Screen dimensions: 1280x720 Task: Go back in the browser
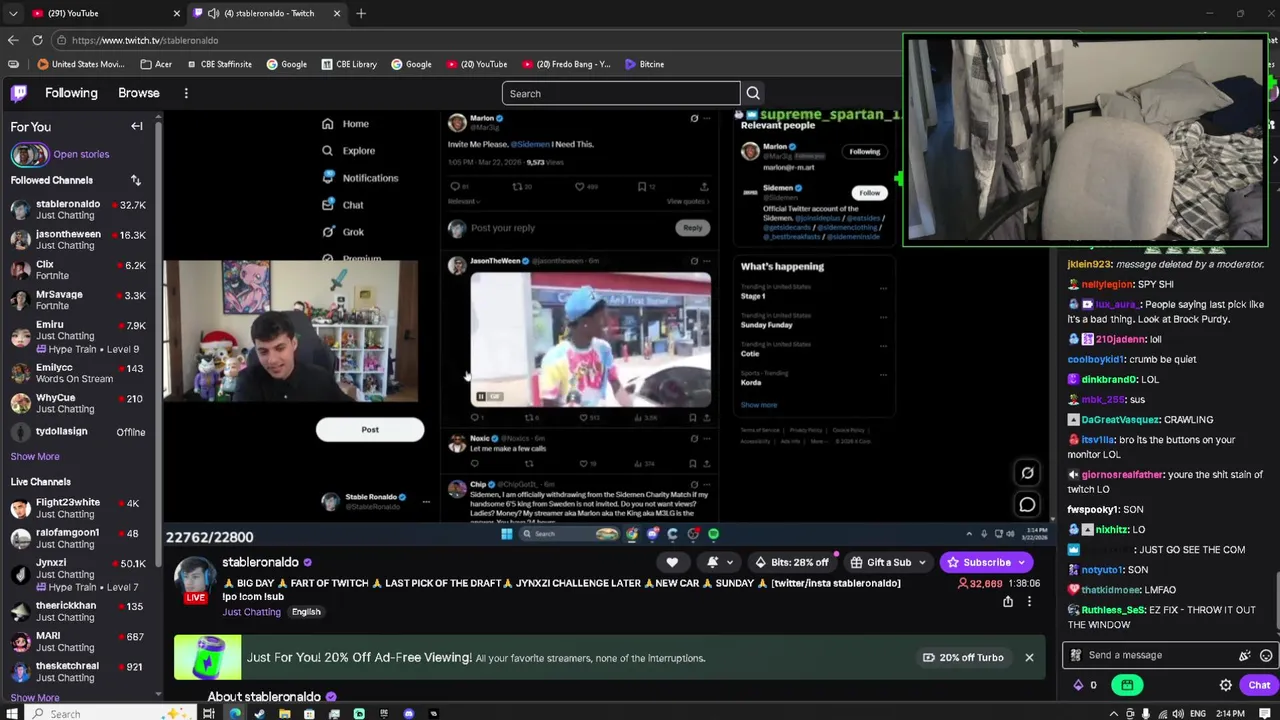coord(13,40)
